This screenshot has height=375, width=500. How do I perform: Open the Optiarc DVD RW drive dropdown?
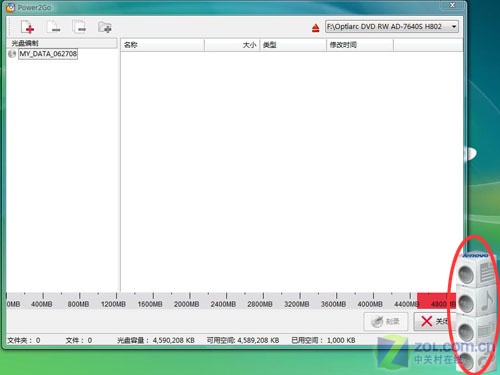392,27
